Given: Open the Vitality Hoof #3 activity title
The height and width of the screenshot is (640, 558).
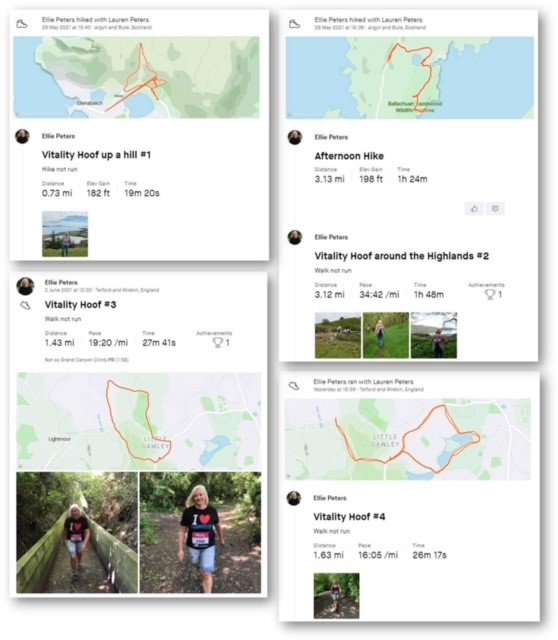Looking at the screenshot, I should click(x=80, y=304).
